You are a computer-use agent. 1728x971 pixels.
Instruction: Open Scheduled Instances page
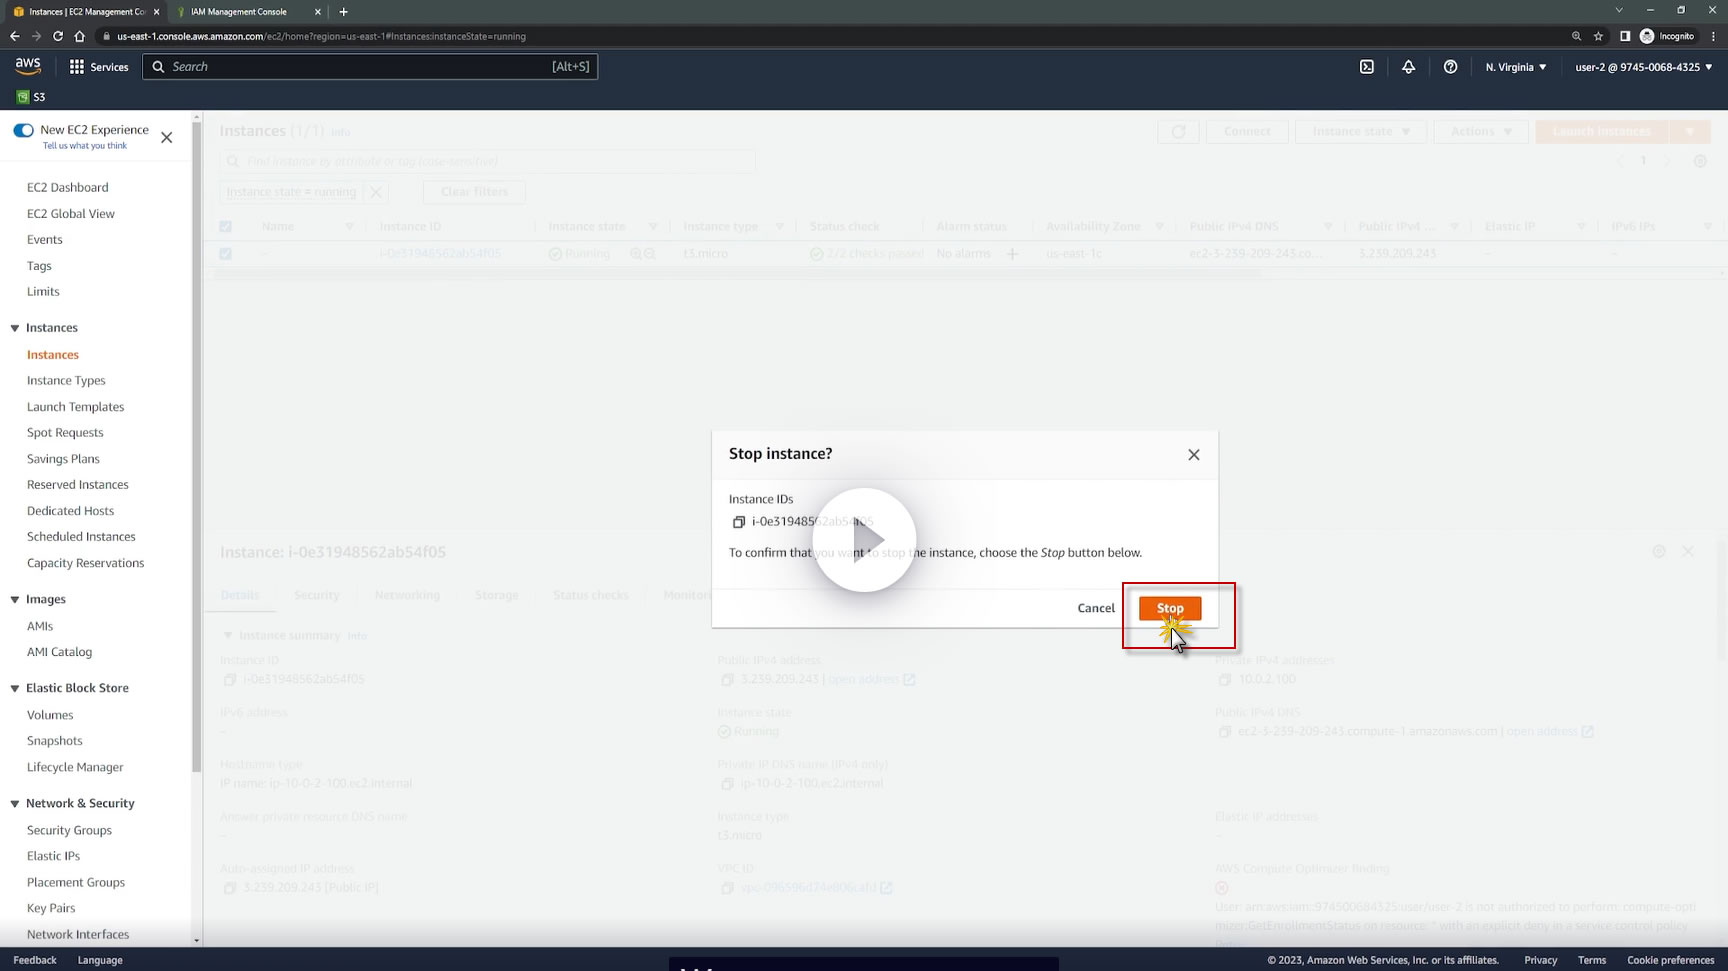(81, 537)
